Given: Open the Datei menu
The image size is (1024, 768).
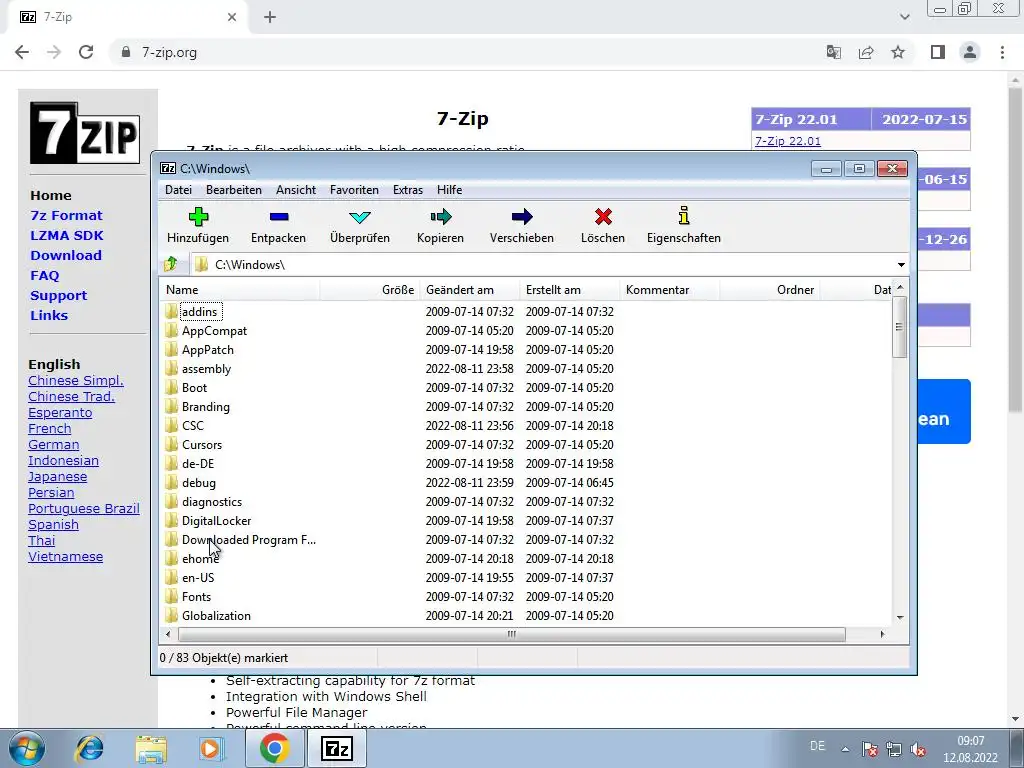Looking at the screenshot, I should point(178,189).
